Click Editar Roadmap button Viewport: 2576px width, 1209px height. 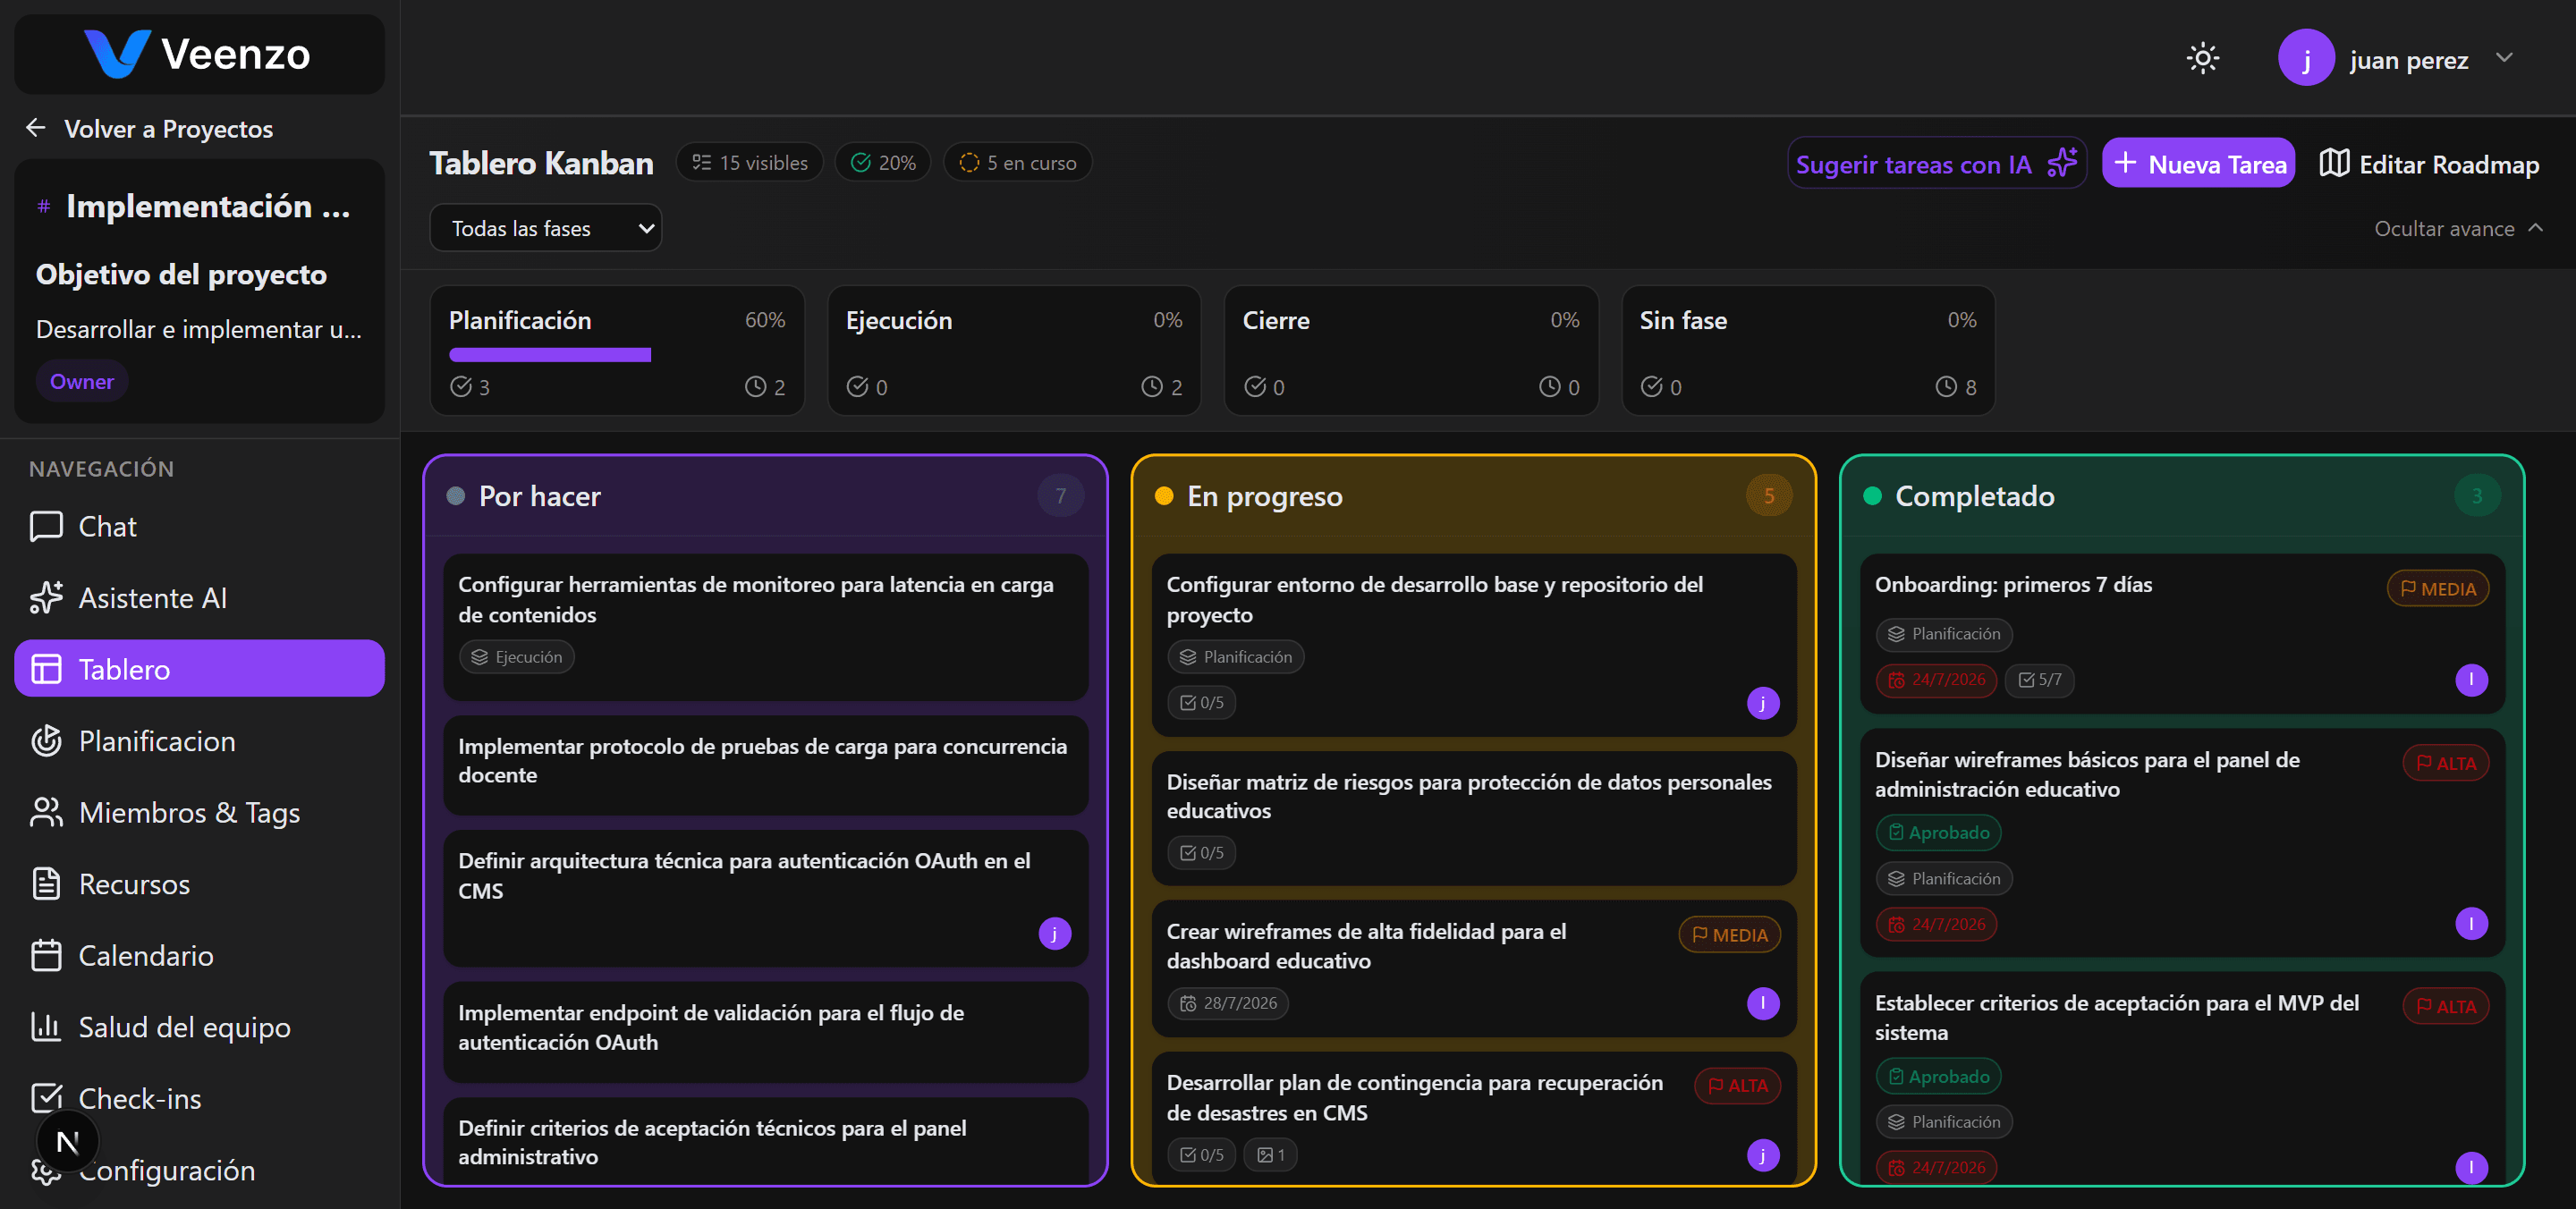click(2429, 163)
